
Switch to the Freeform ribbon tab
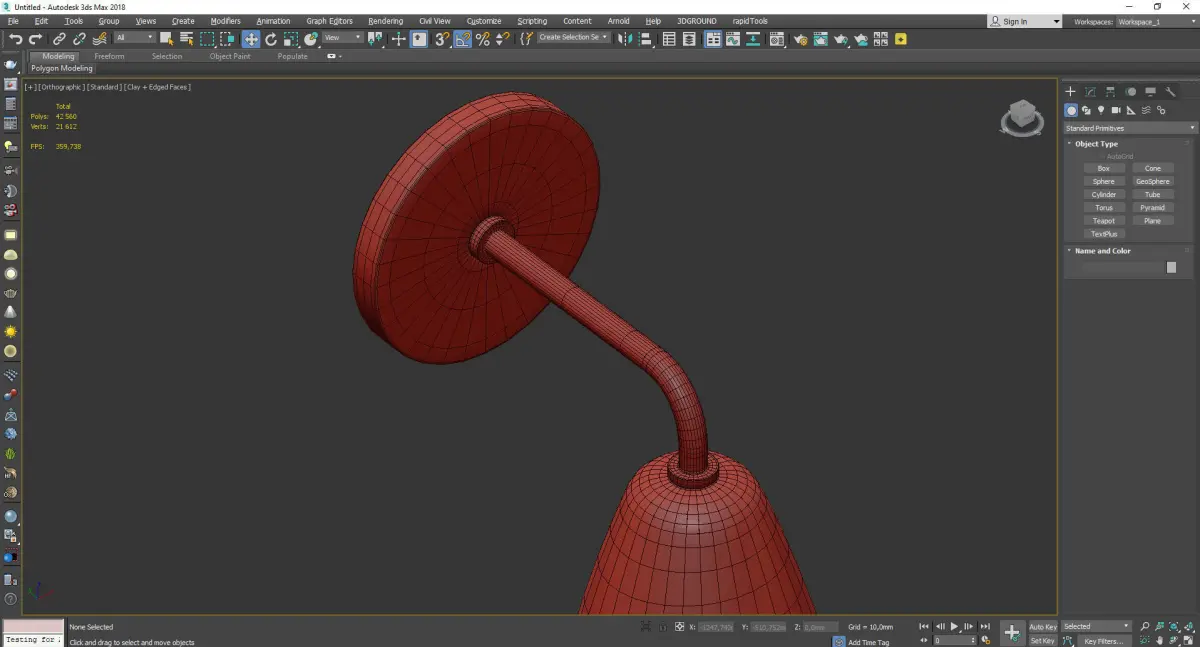pyautogui.click(x=109, y=56)
